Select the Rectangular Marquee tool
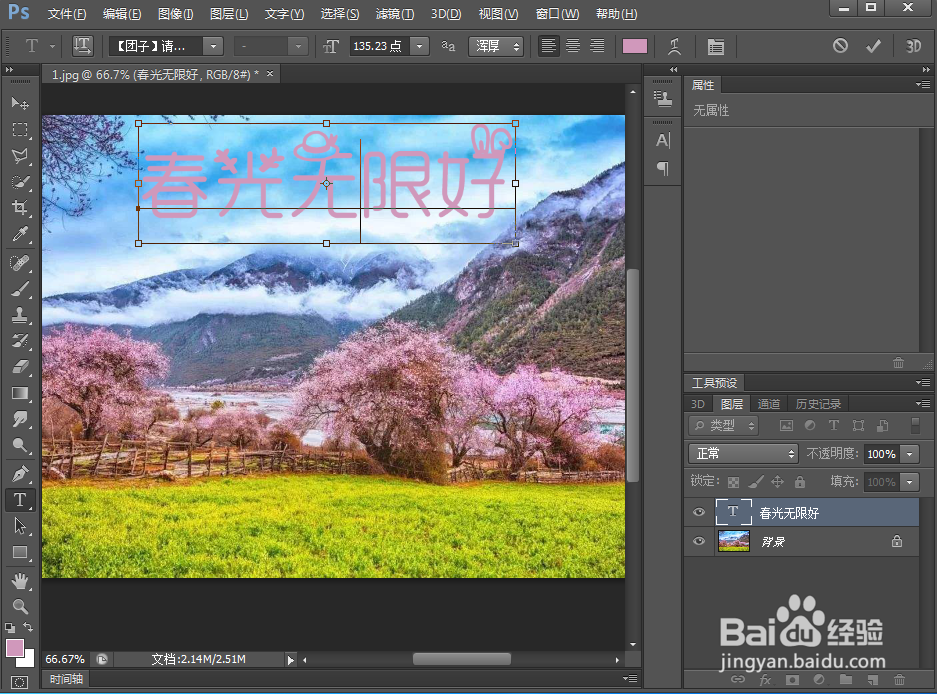This screenshot has height=694, width=937. pyautogui.click(x=20, y=129)
